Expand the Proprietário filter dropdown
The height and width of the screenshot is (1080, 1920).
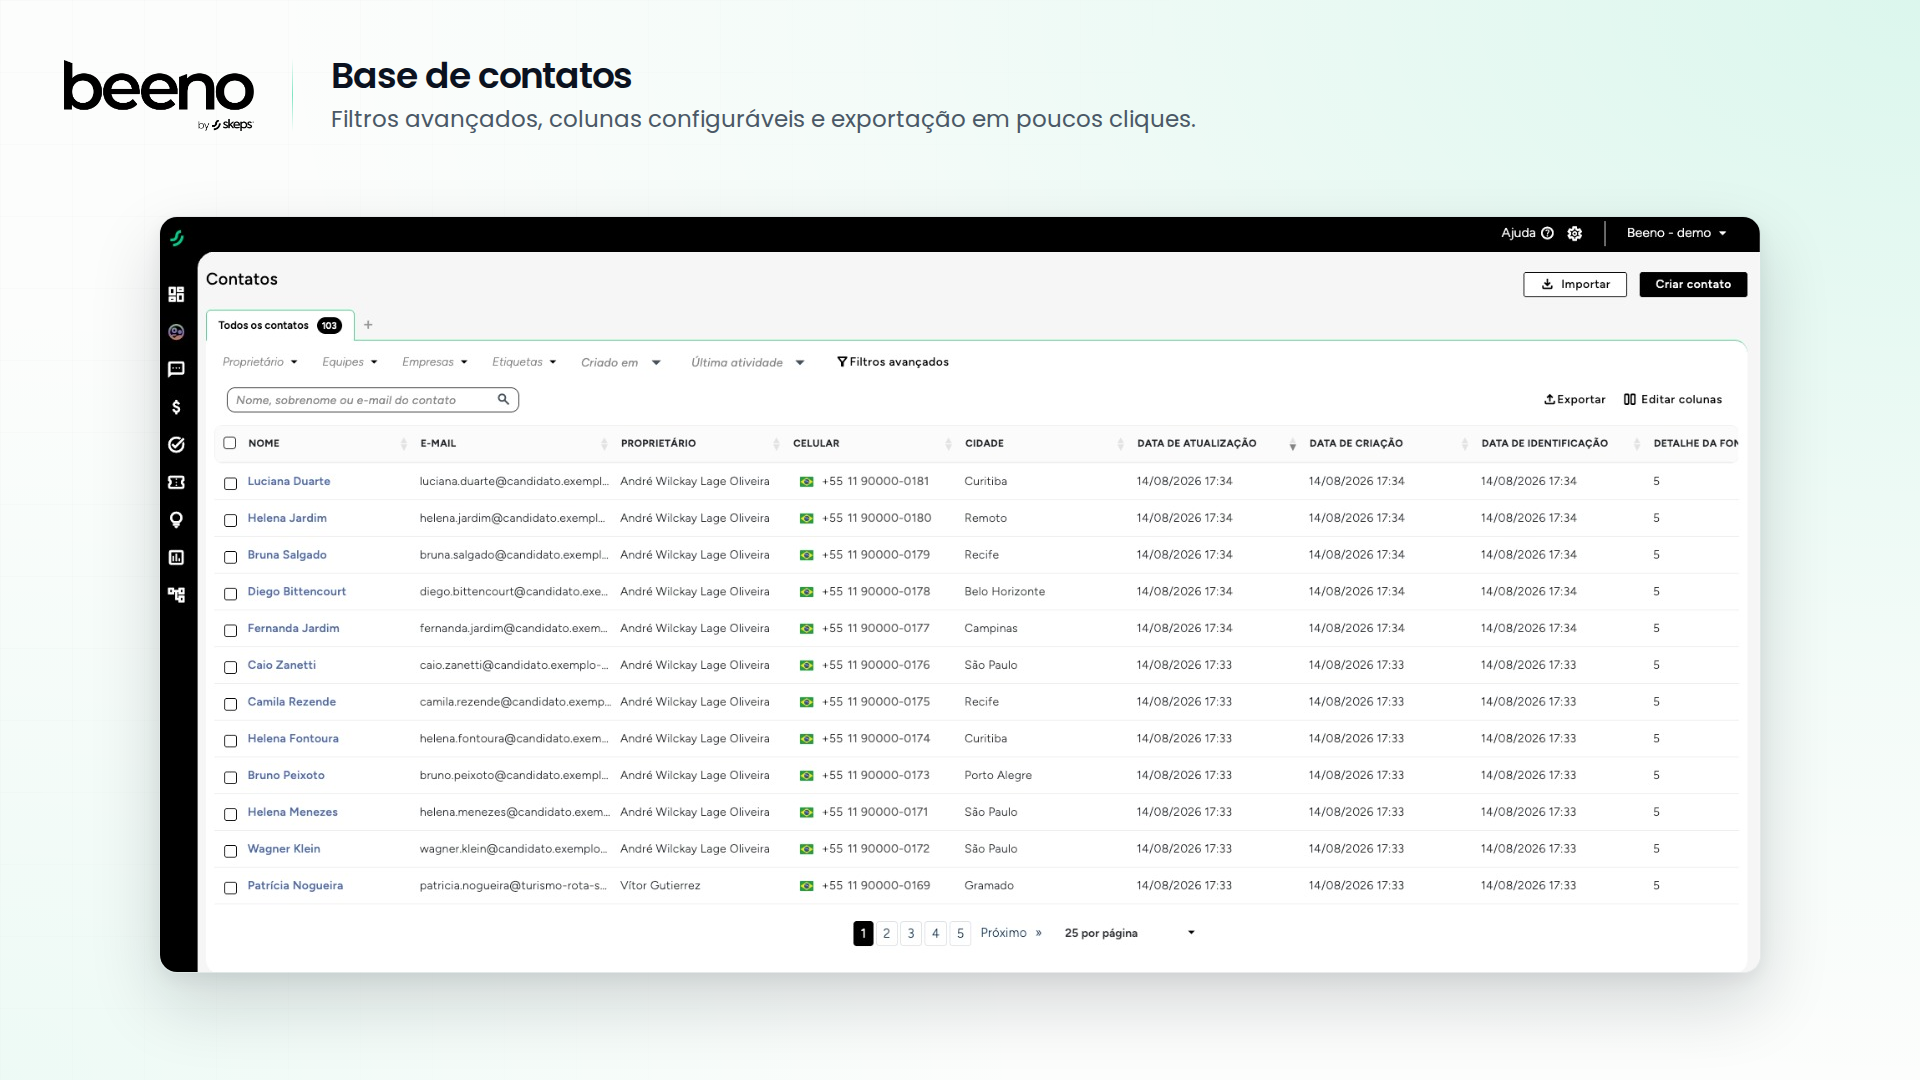[260, 362]
